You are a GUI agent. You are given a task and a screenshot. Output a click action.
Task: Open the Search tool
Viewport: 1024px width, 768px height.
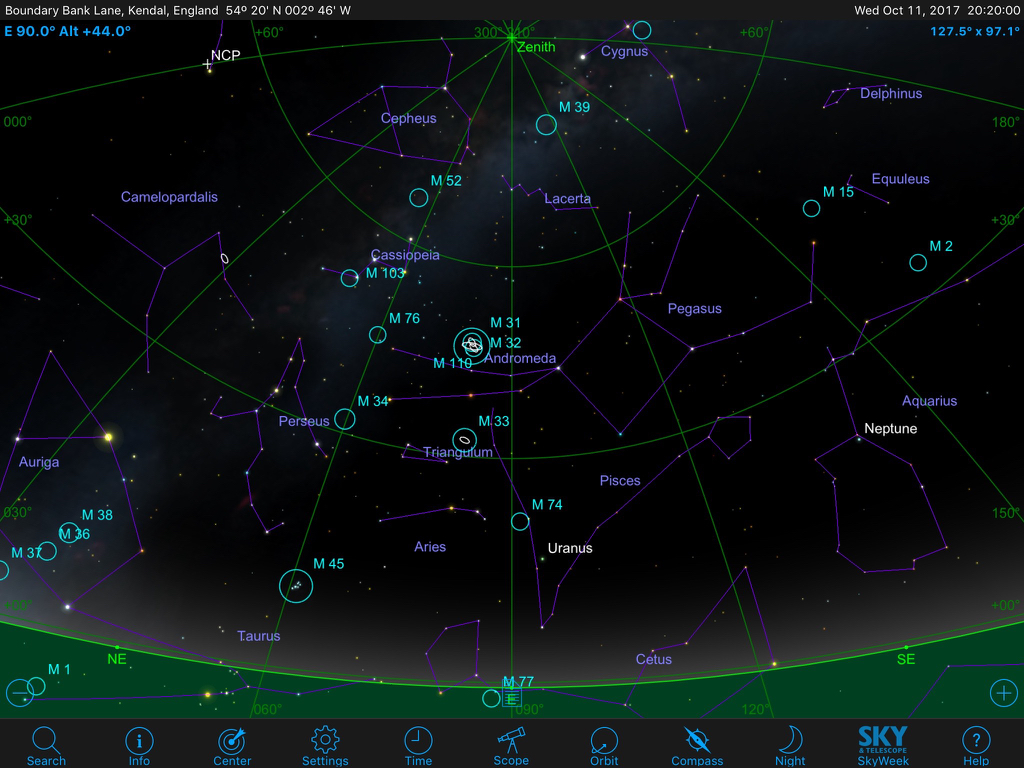(x=46, y=745)
